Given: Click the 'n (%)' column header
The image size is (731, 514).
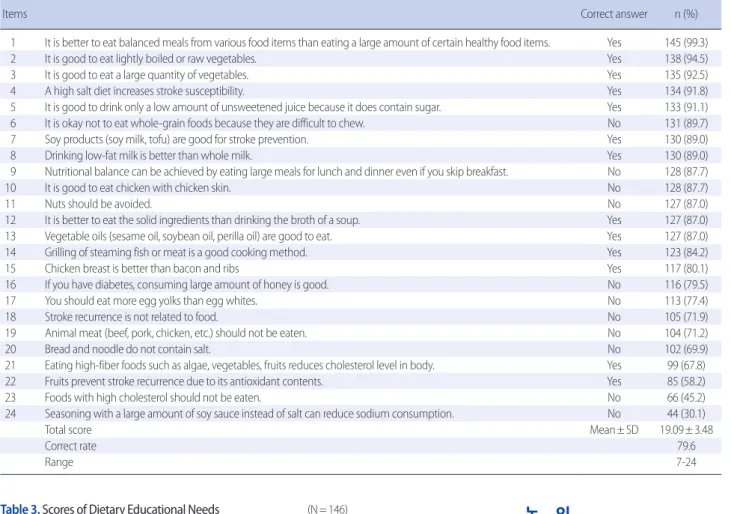Looking at the screenshot, I should (686, 14).
